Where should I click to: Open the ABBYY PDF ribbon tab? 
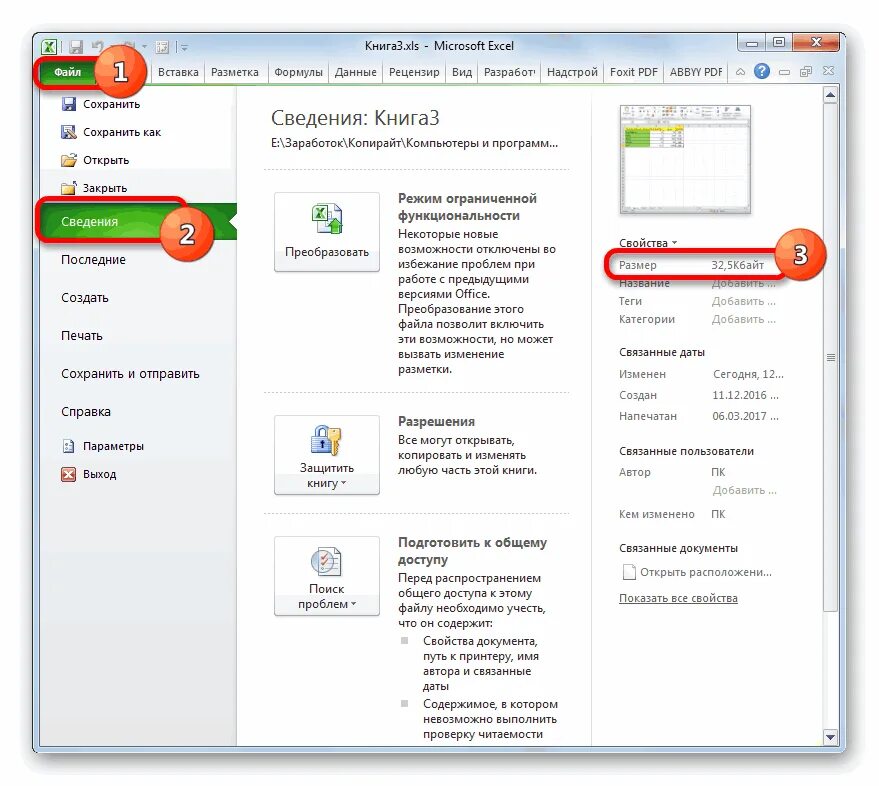pos(696,72)
